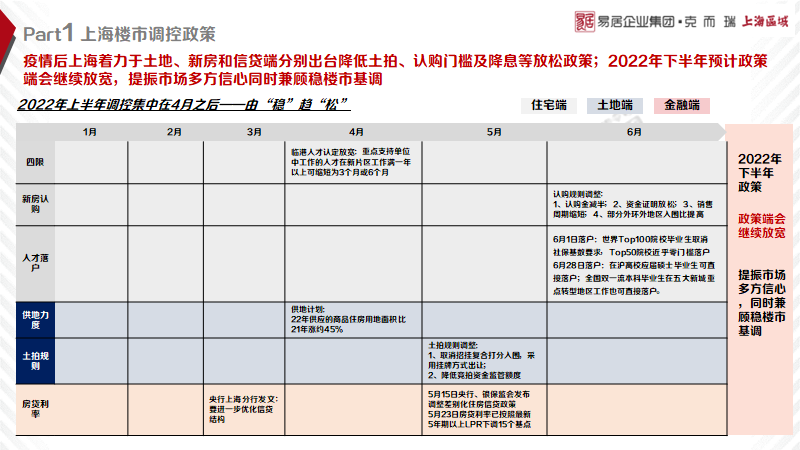The image size is (800, 450).
Task: Click the subtitle 2022年上半年调控集中在4月之后
Action: (184, 105)
